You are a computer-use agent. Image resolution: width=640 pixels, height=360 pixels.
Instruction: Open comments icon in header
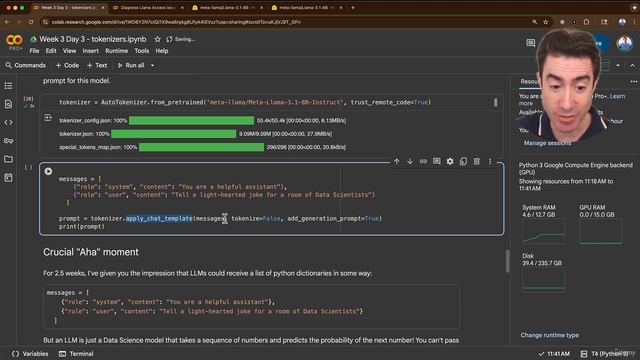coord(530,43)
